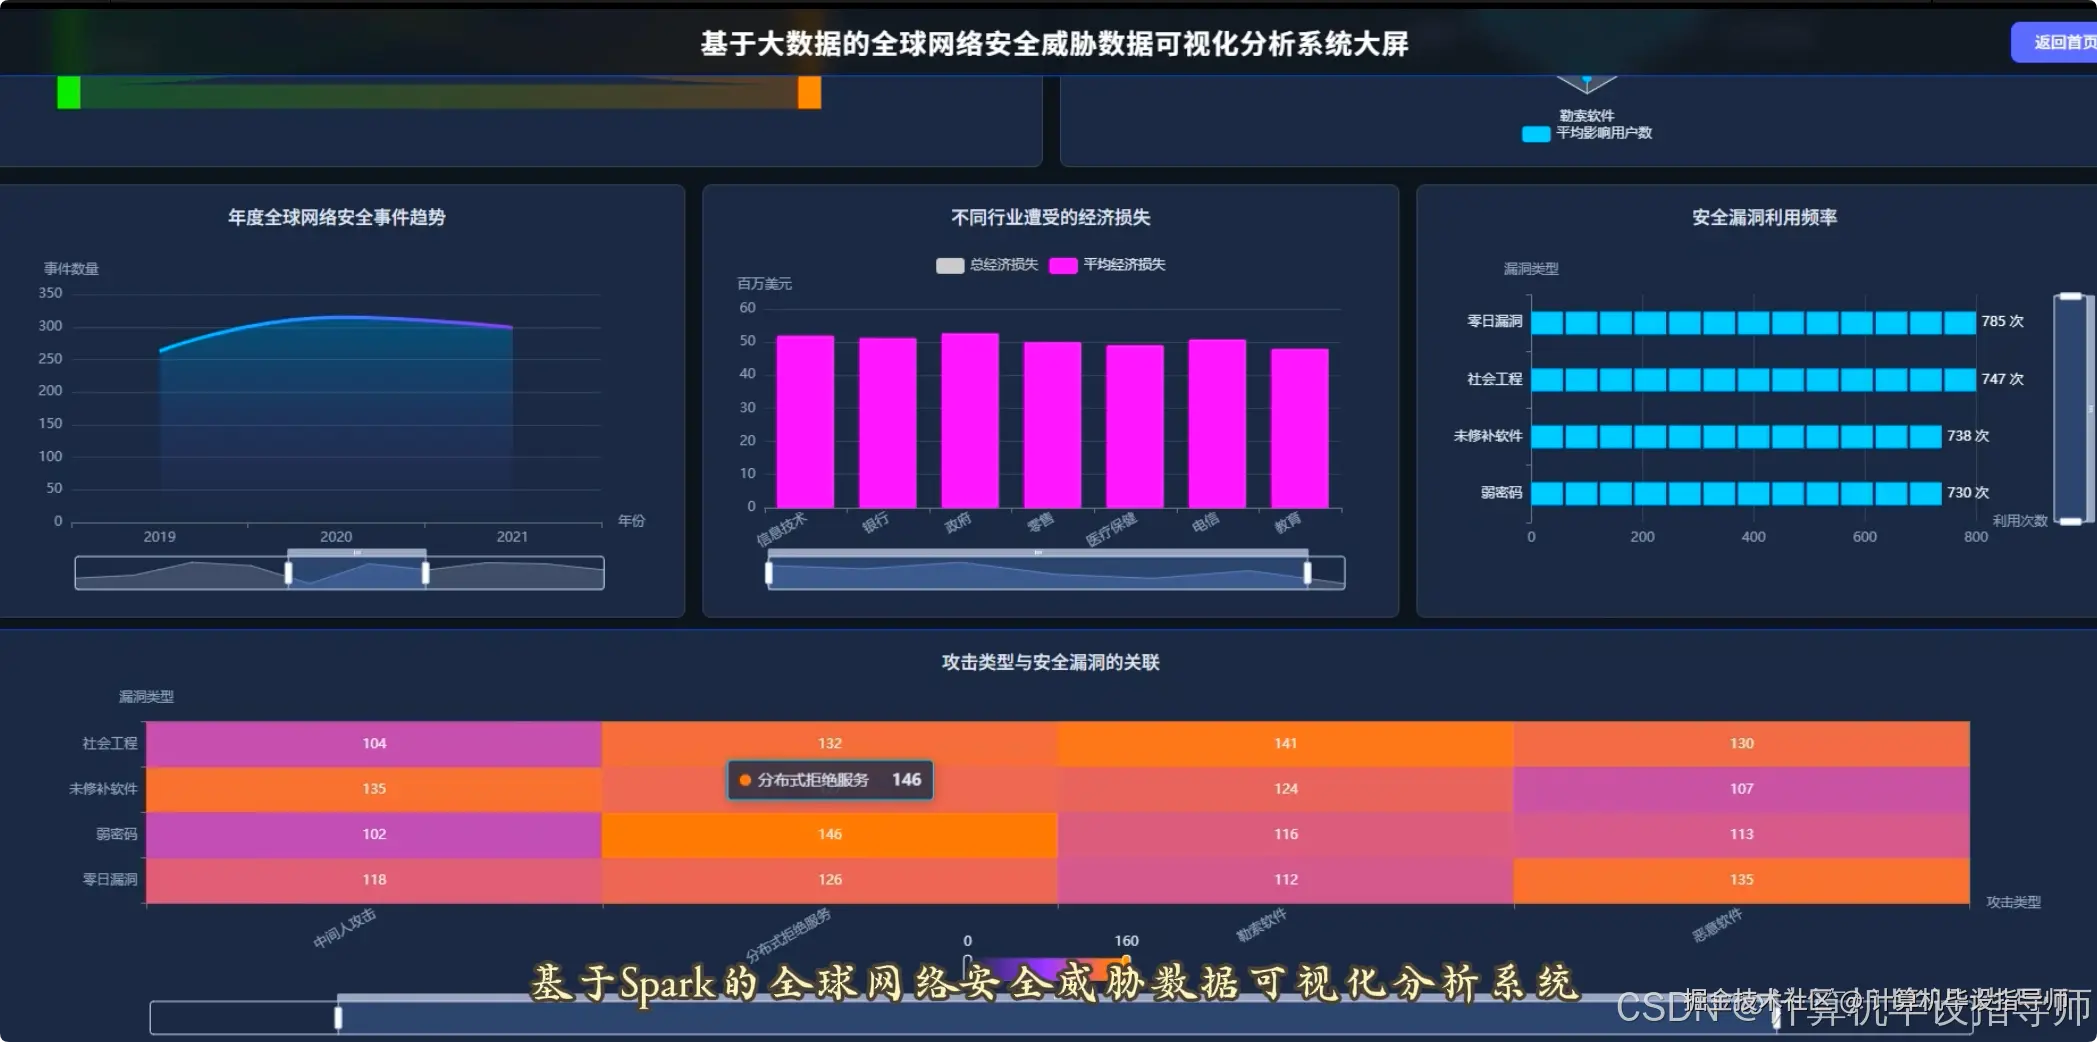
Task: Click heatmap cell 132 in 社会工程 row
Action: click(x=830, y=744)
